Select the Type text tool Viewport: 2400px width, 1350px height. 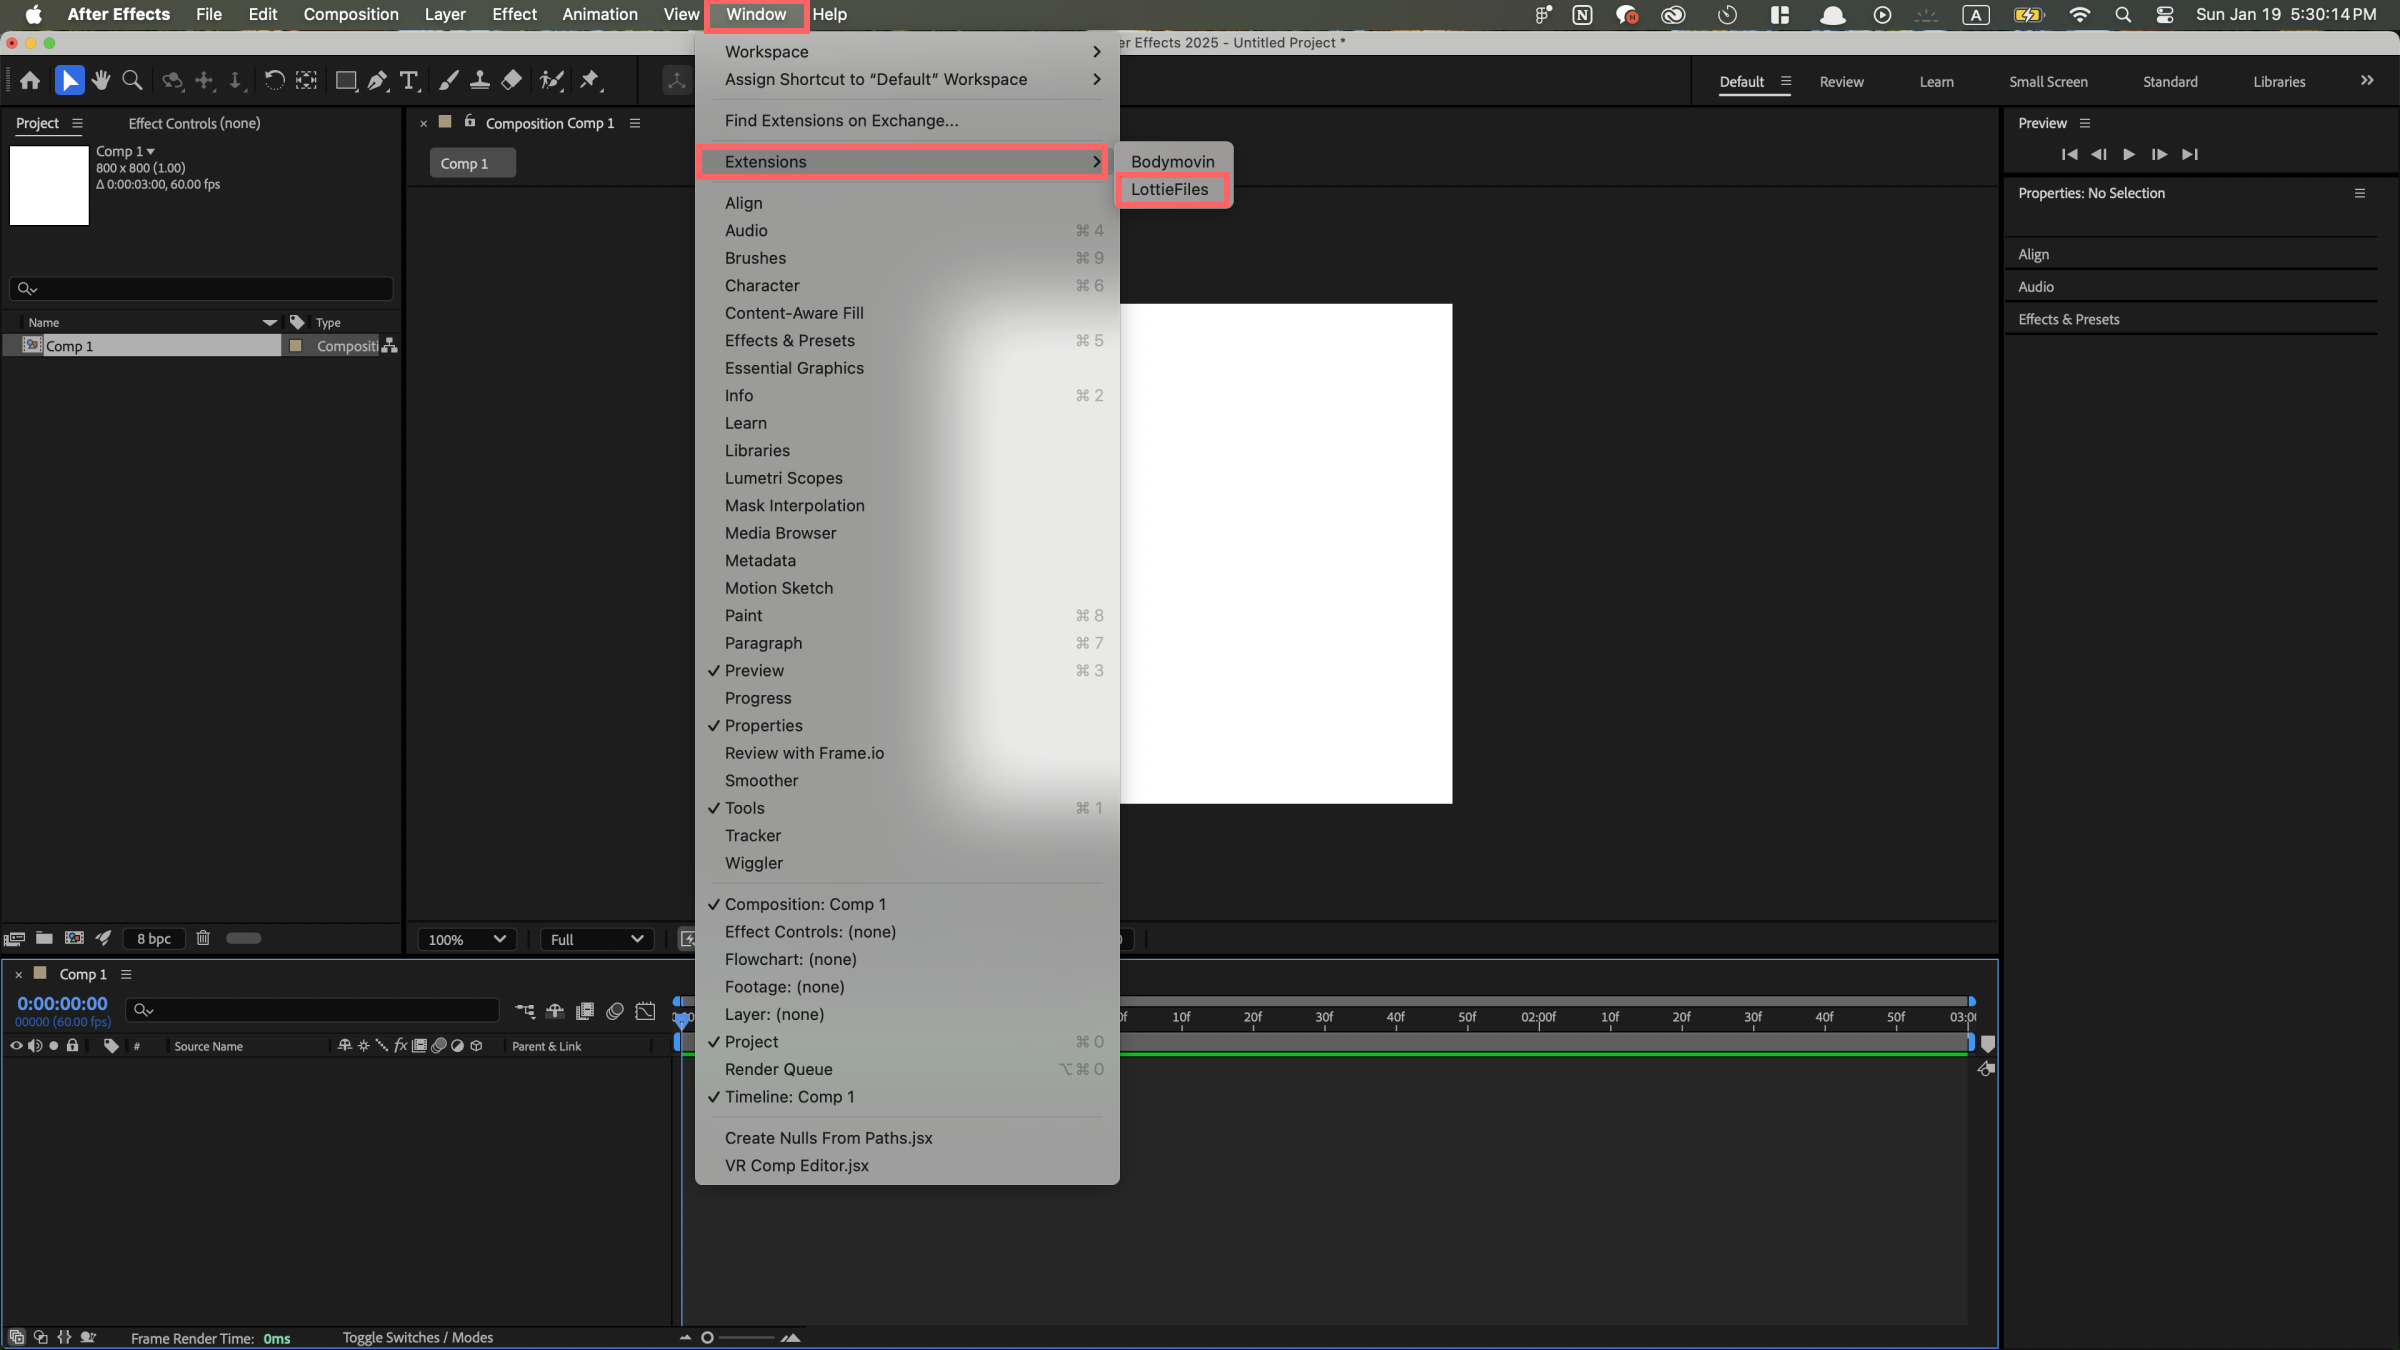(409, 81)
